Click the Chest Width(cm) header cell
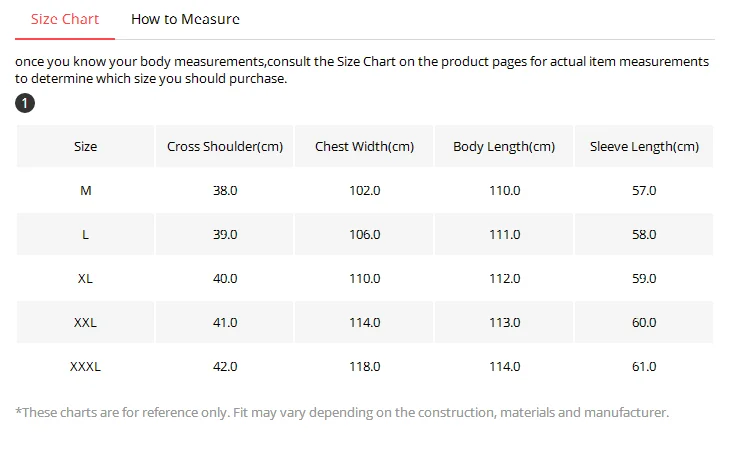The height and width of the screenshot is (461, 740). point(364,146)
